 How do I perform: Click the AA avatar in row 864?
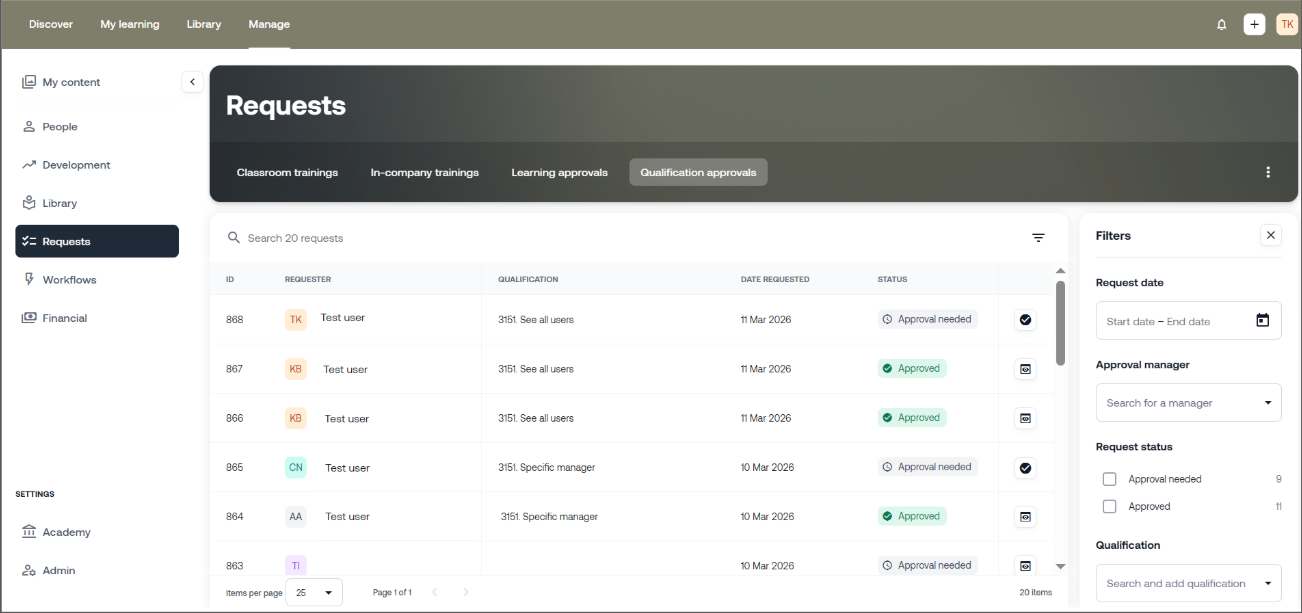[x=295, y=516]
